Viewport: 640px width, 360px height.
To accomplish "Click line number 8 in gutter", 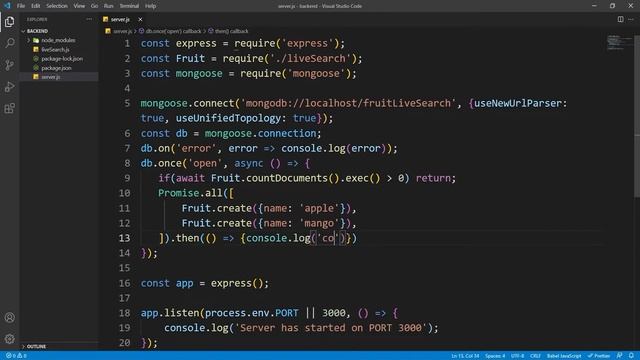I will 127,163.
